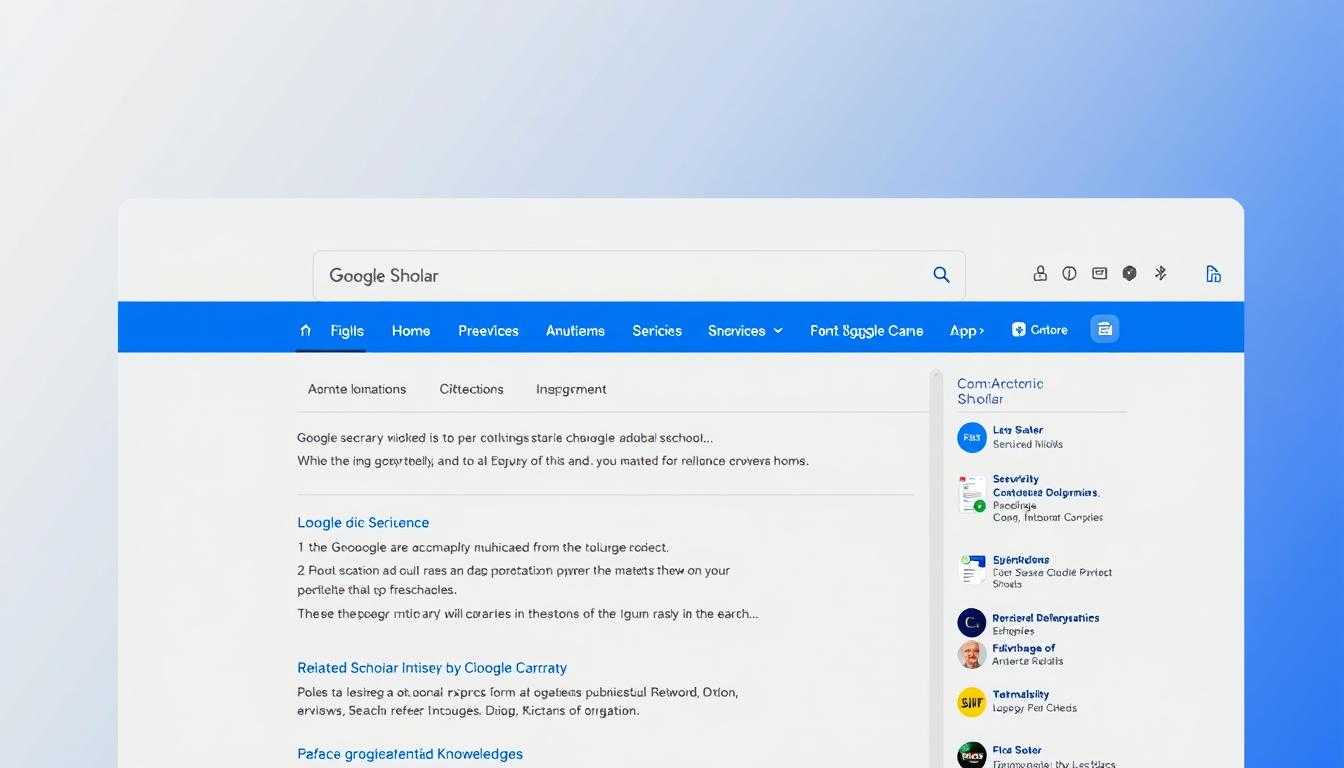Click the info circle icon
1344x768 pixels.
tap(1070, 273)
